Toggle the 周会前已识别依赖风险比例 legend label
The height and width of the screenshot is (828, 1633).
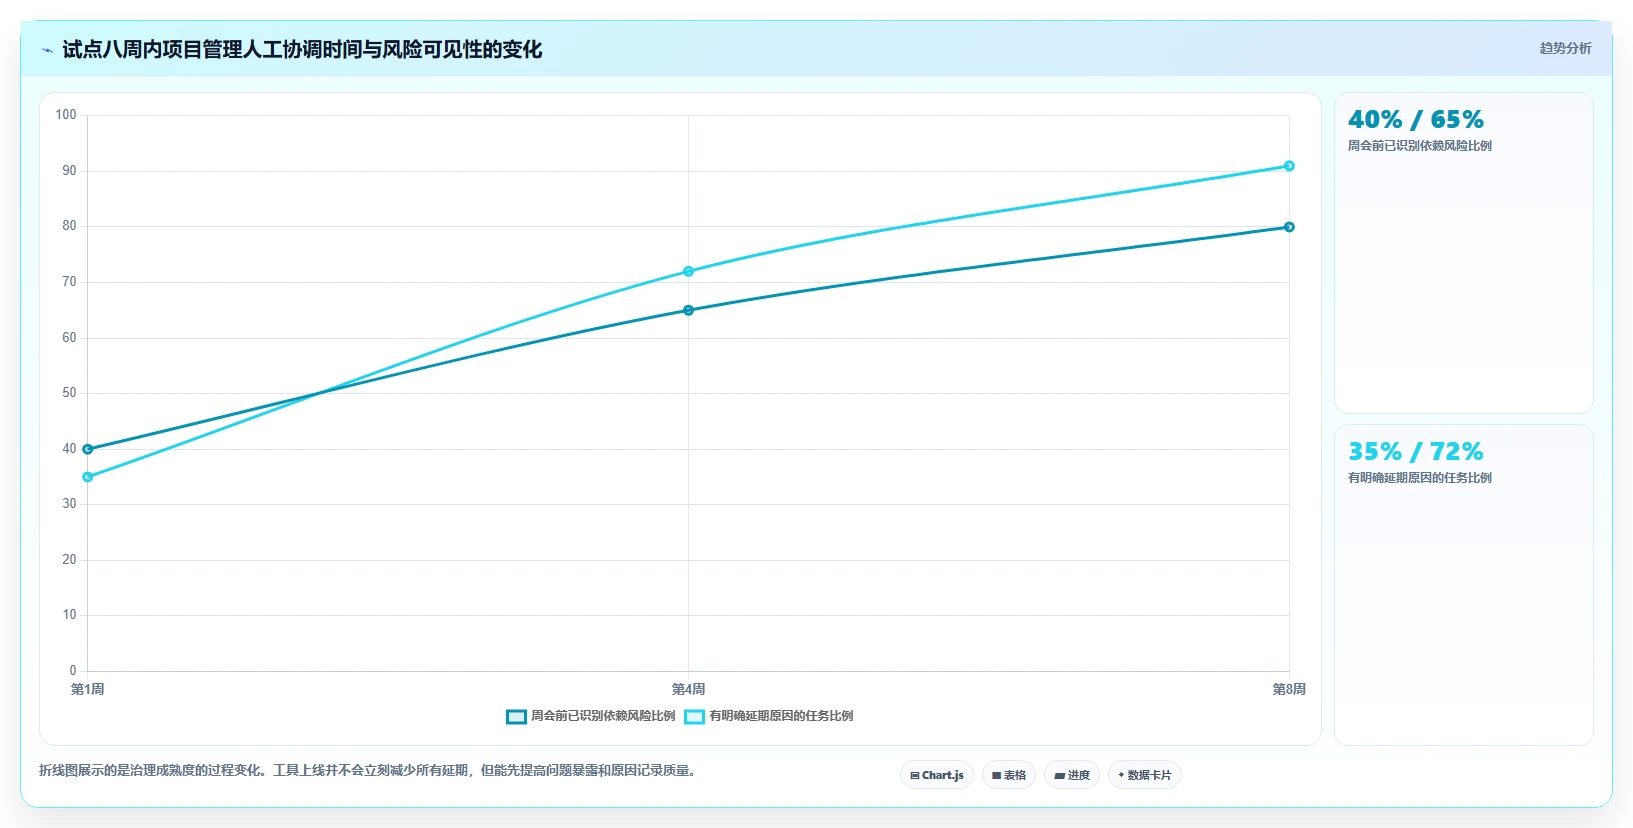[603, 716]
